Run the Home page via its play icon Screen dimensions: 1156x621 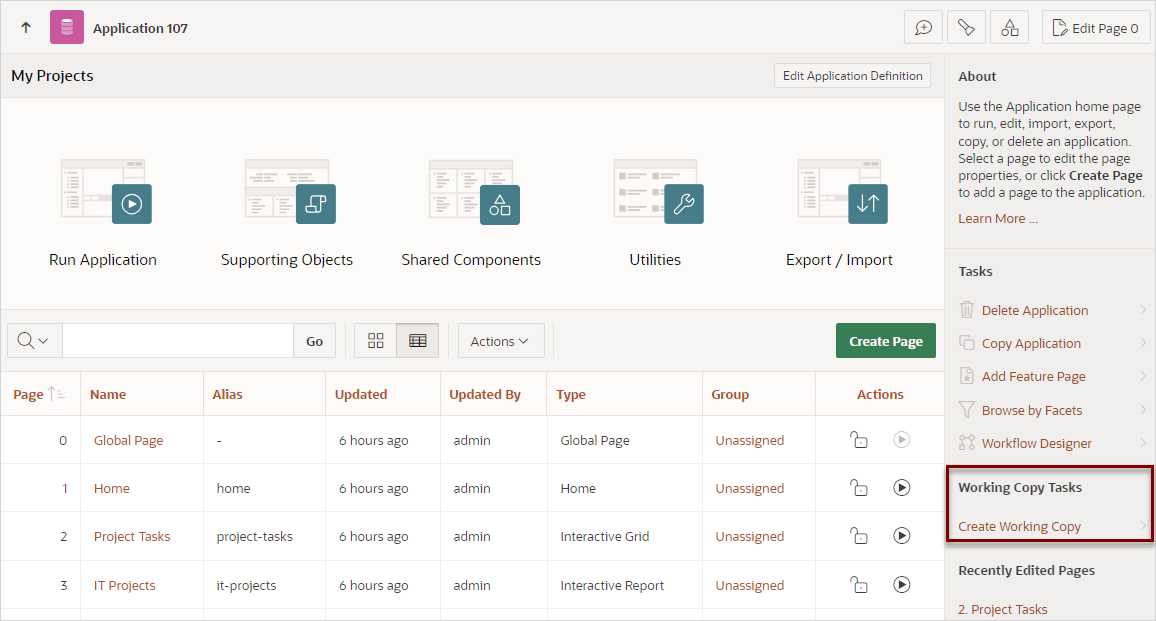[x=901, y=488]
